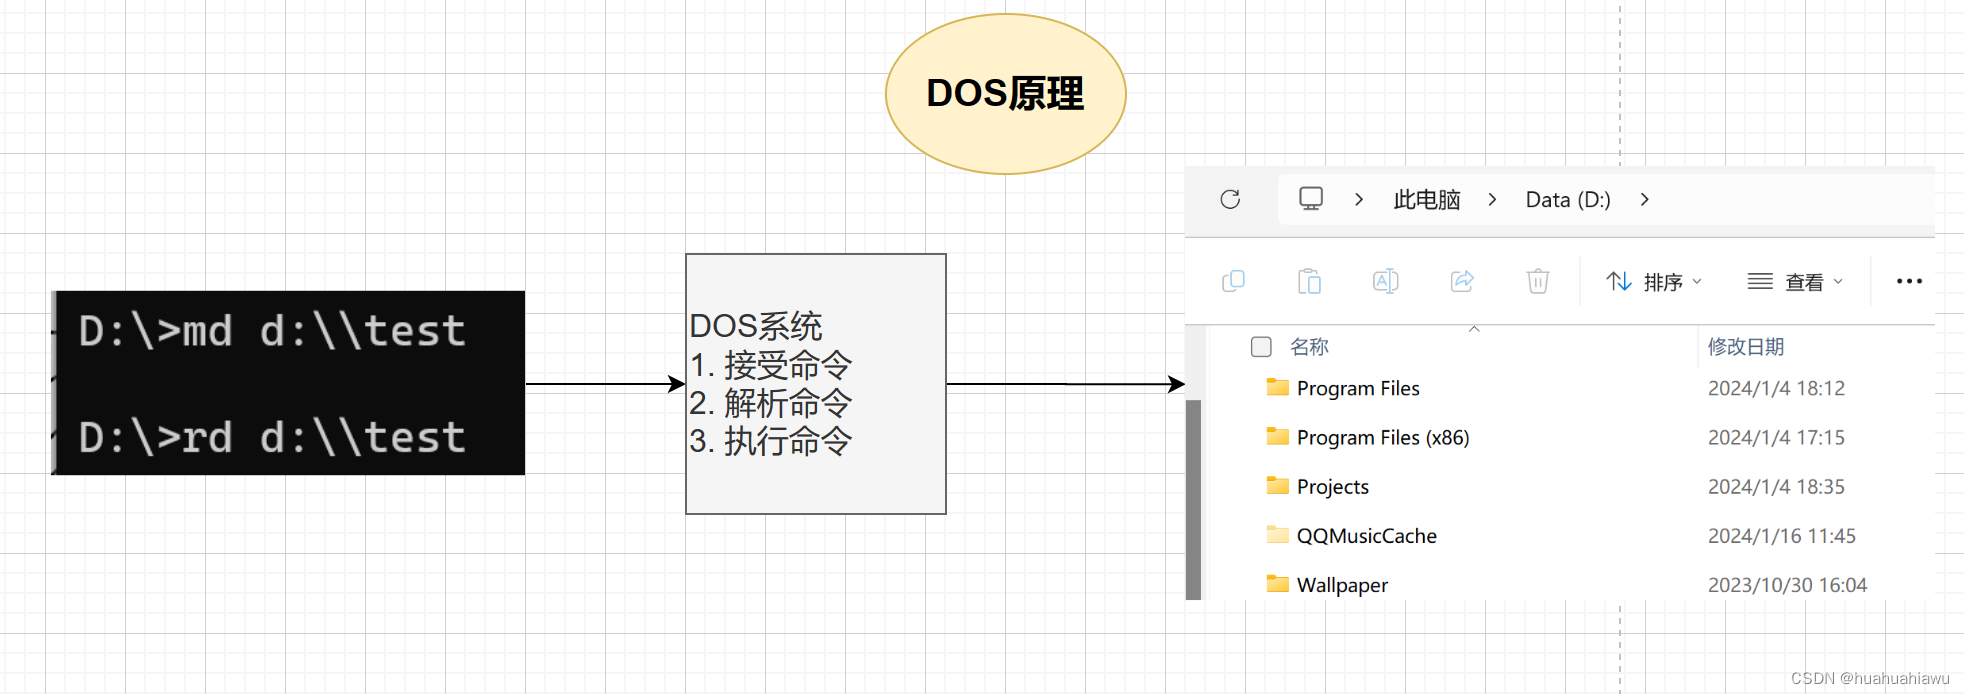
Task: Expand the chevron after Data (D:)
Action: [x=1644, y=199]
